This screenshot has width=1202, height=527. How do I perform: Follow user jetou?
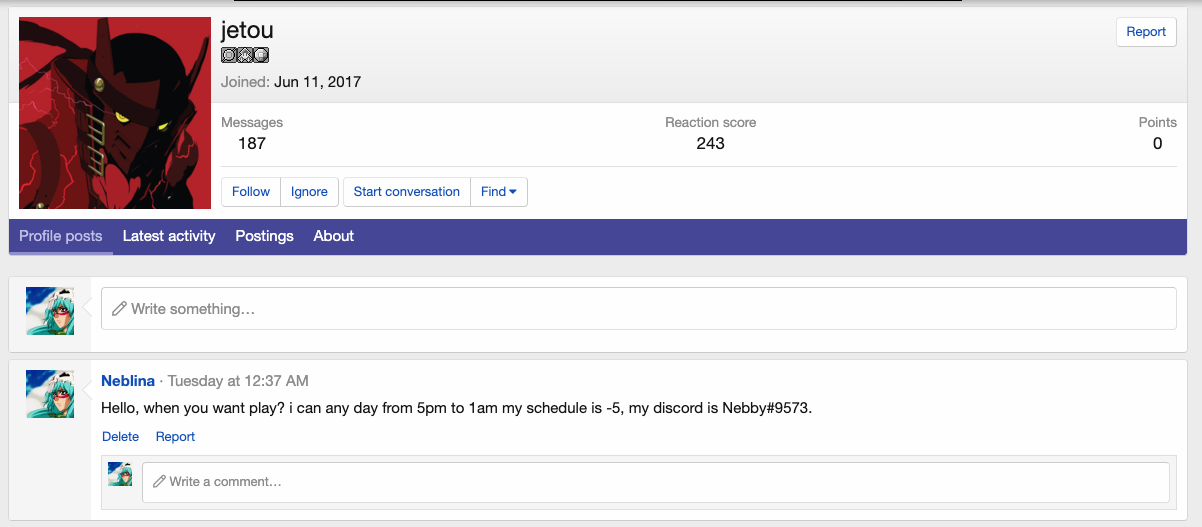click(x=251, y=192)
